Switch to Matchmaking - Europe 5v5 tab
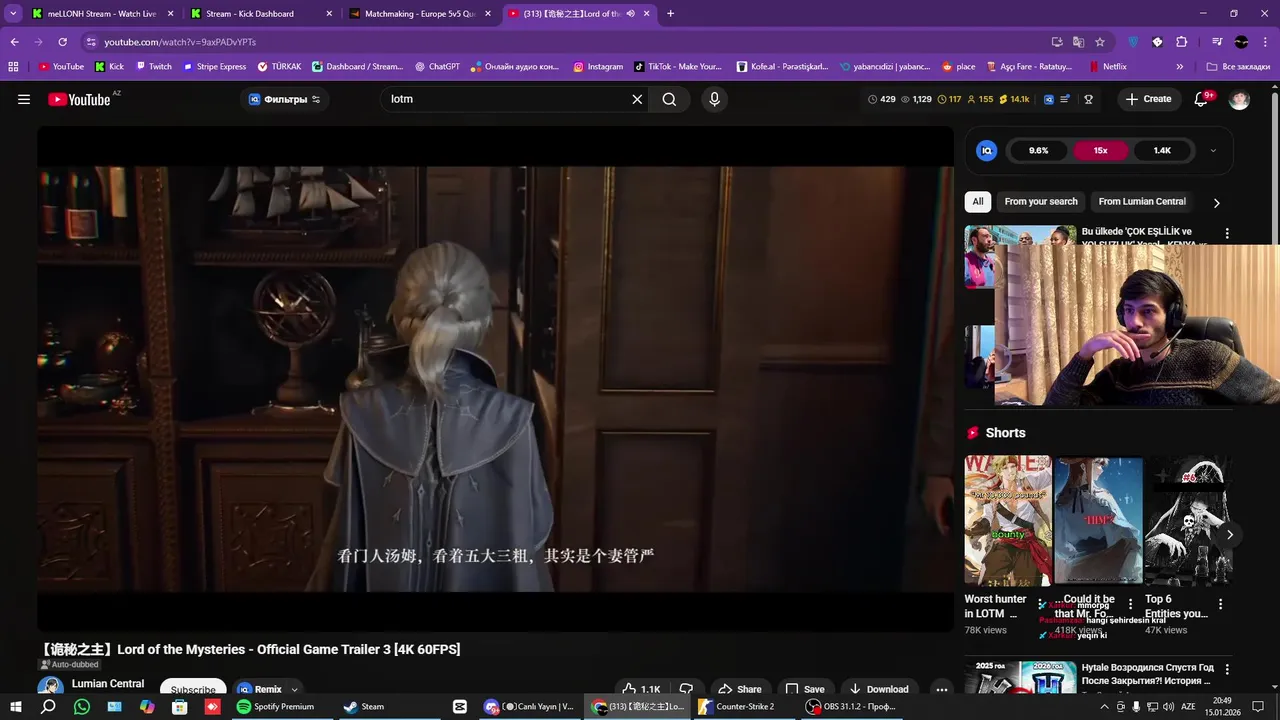Screen dimensions: 1280x720 point(420,14)
